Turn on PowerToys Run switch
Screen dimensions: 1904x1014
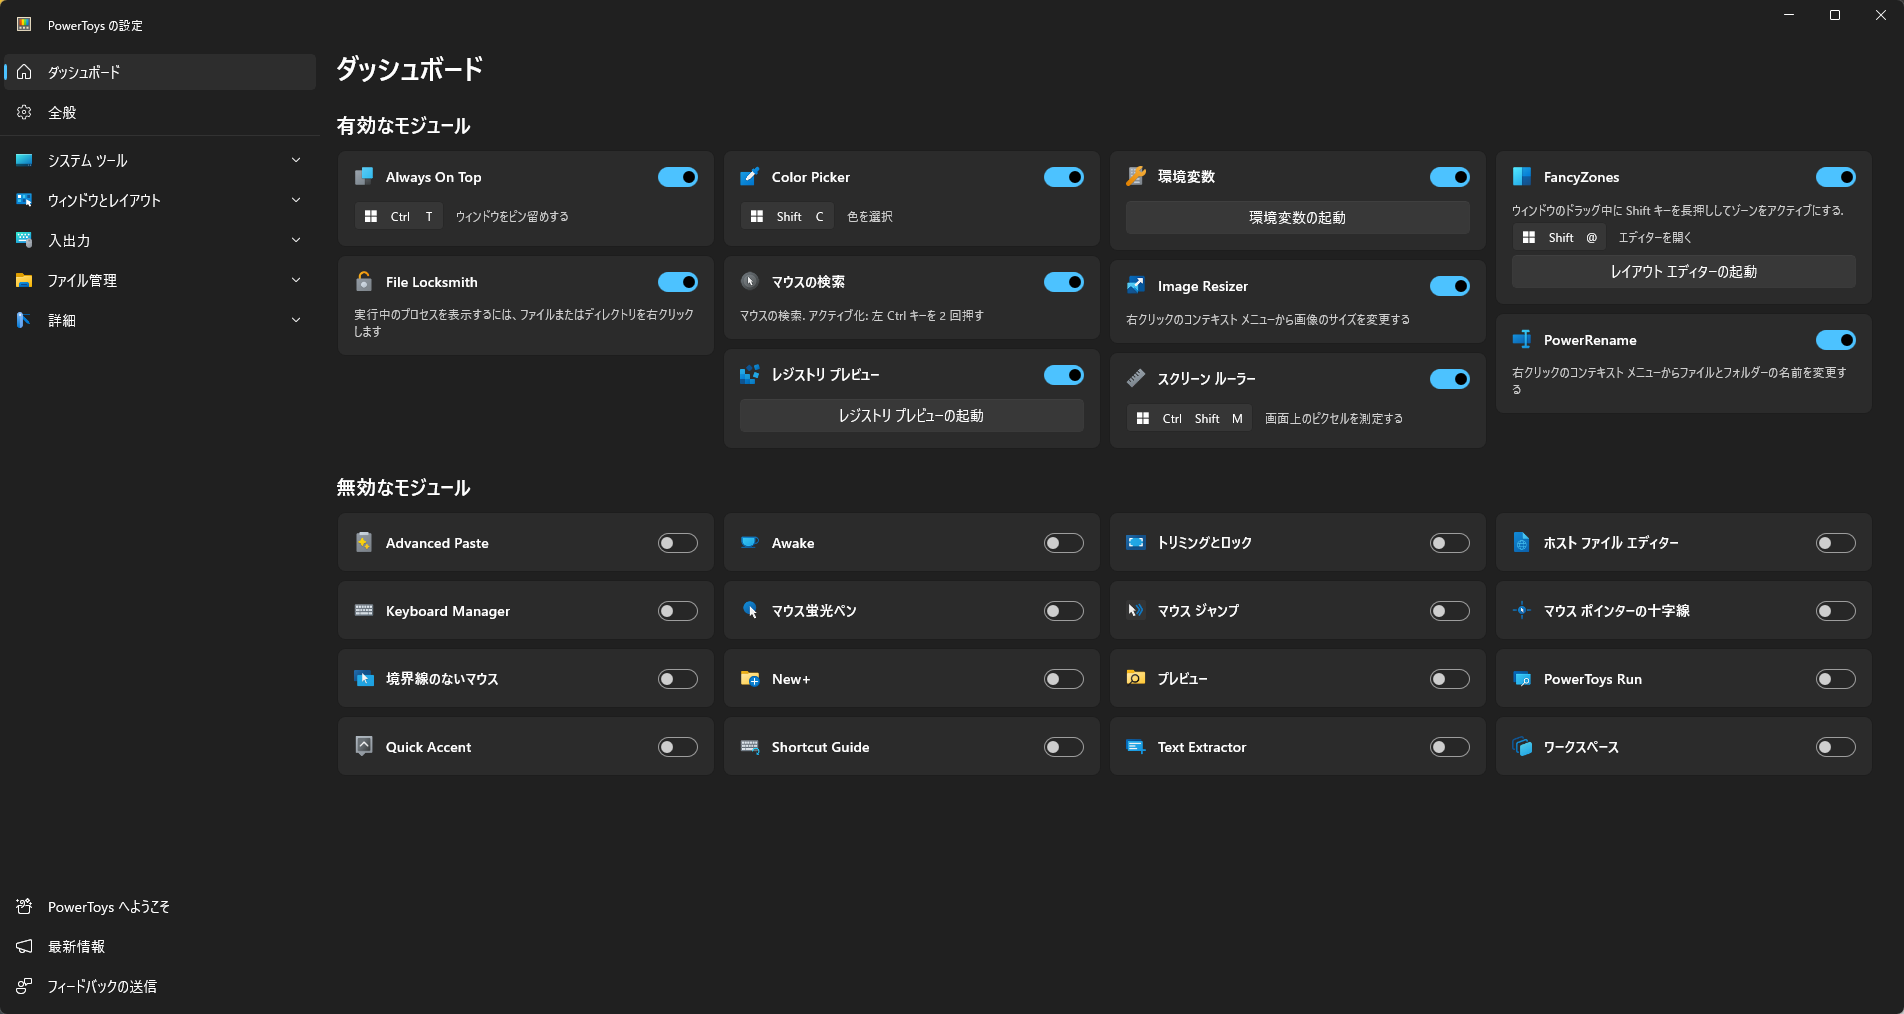(1836, 679)
